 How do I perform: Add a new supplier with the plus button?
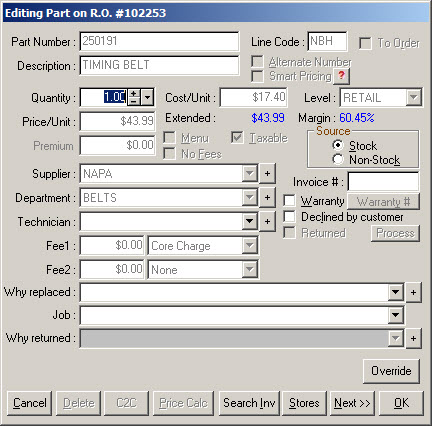coord(267,173)
